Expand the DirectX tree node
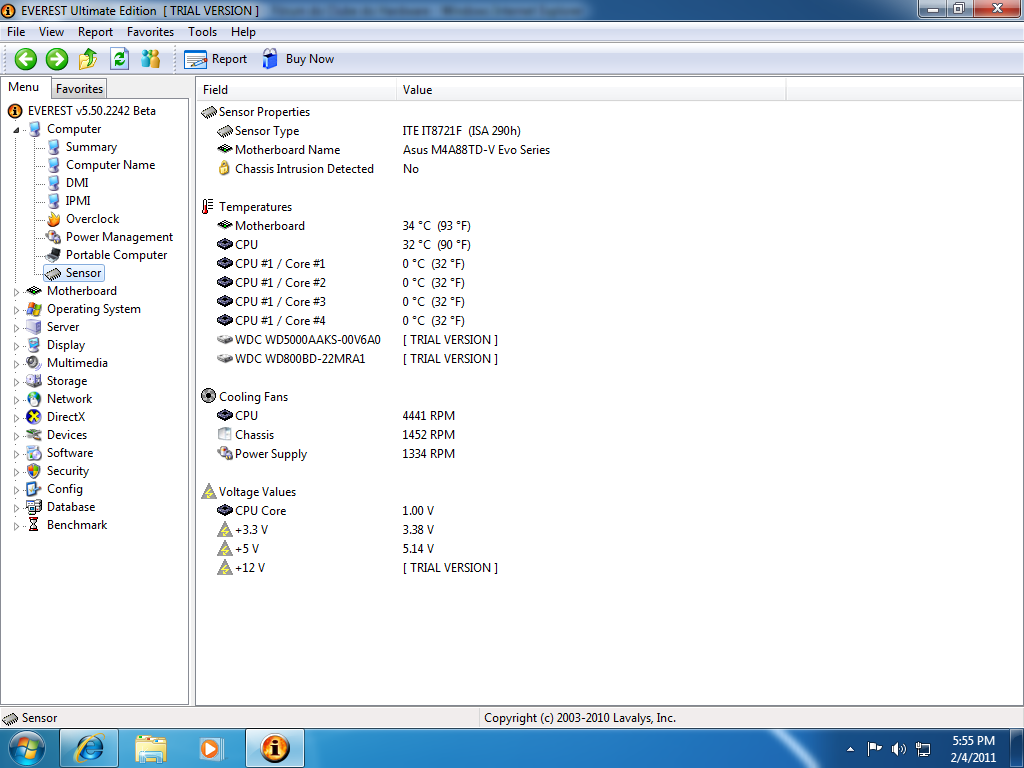The width and height of the screenshot is (1024, 768). point(16,418)
